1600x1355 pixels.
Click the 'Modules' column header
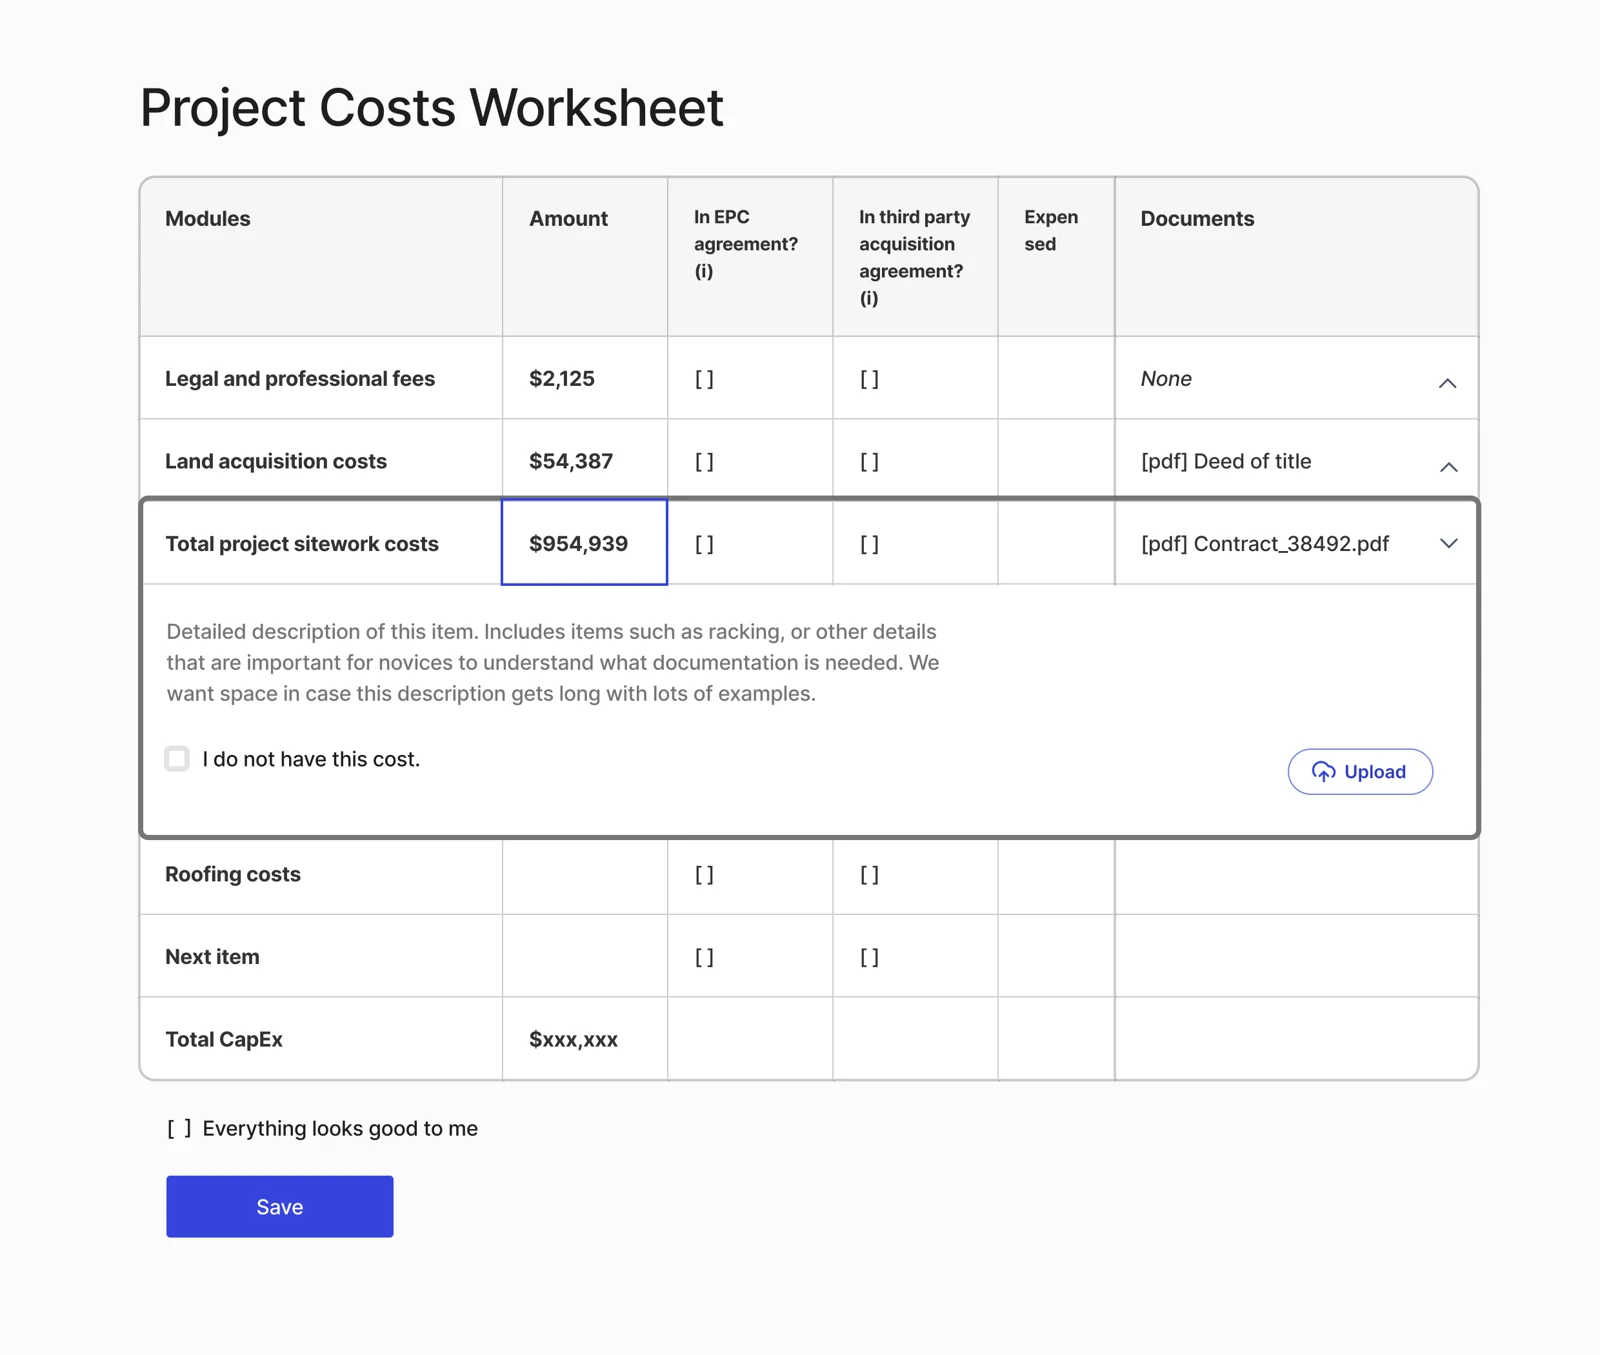pyautogui.click(x=208, y=218)
